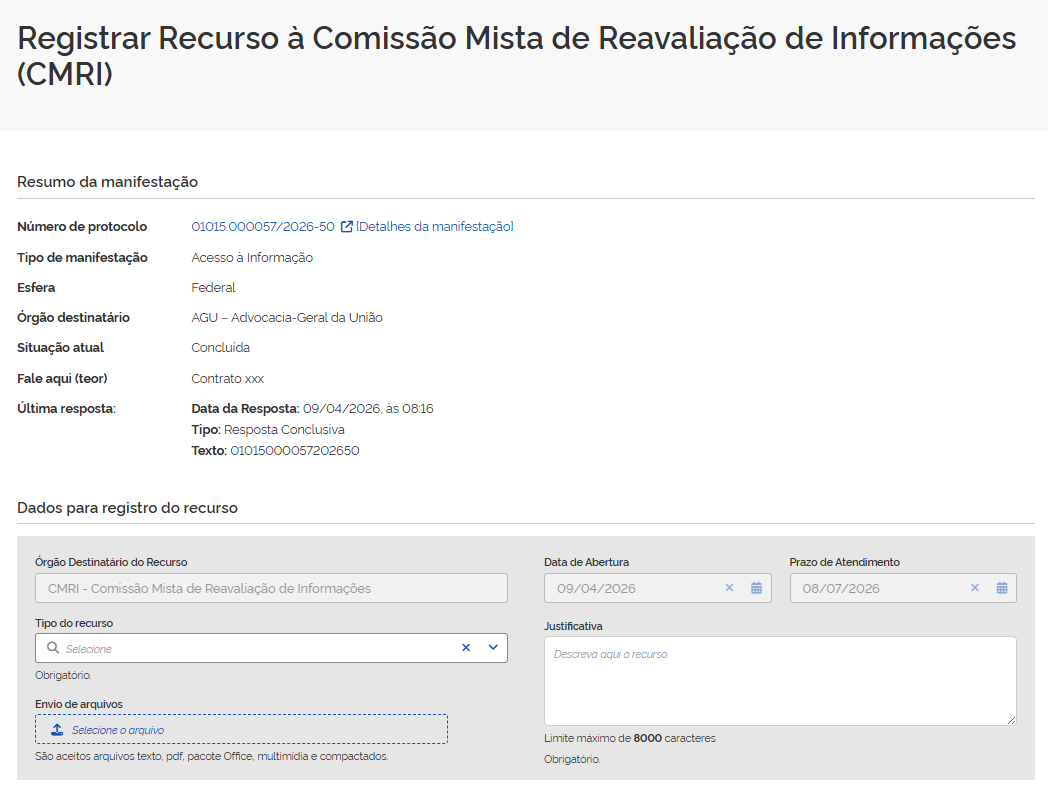Click the Órgão Destinatário do Recurso field
This screenshot has width=1048, height=786.
[271, 588]
